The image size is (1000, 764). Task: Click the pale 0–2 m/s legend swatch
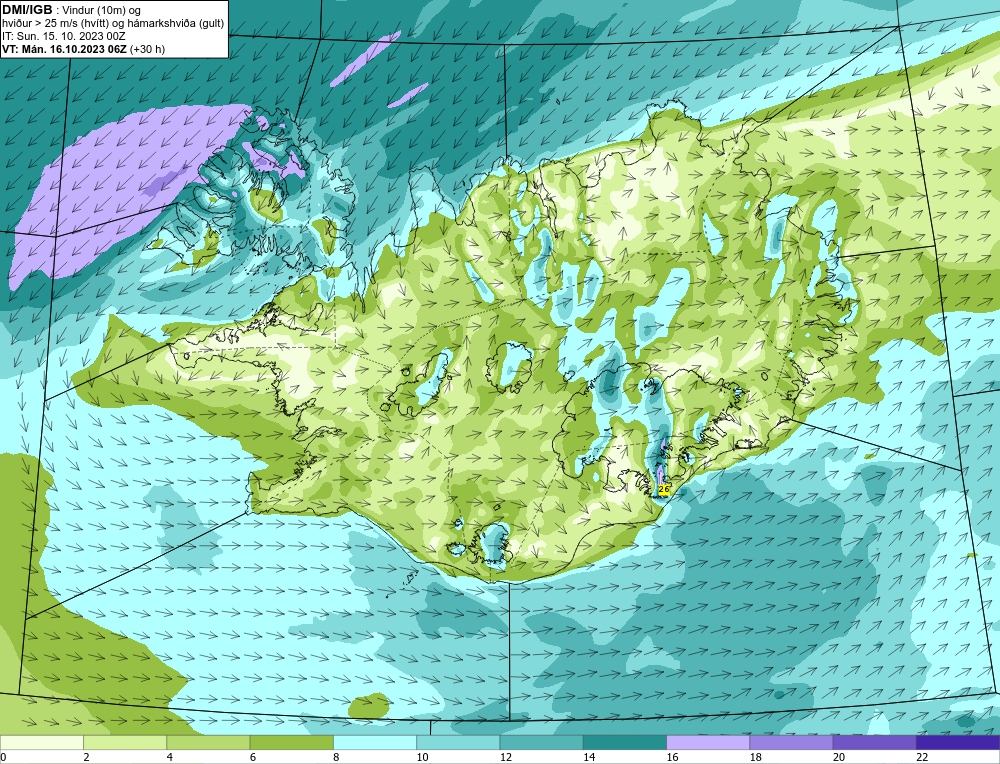click(x=41, y=742)
